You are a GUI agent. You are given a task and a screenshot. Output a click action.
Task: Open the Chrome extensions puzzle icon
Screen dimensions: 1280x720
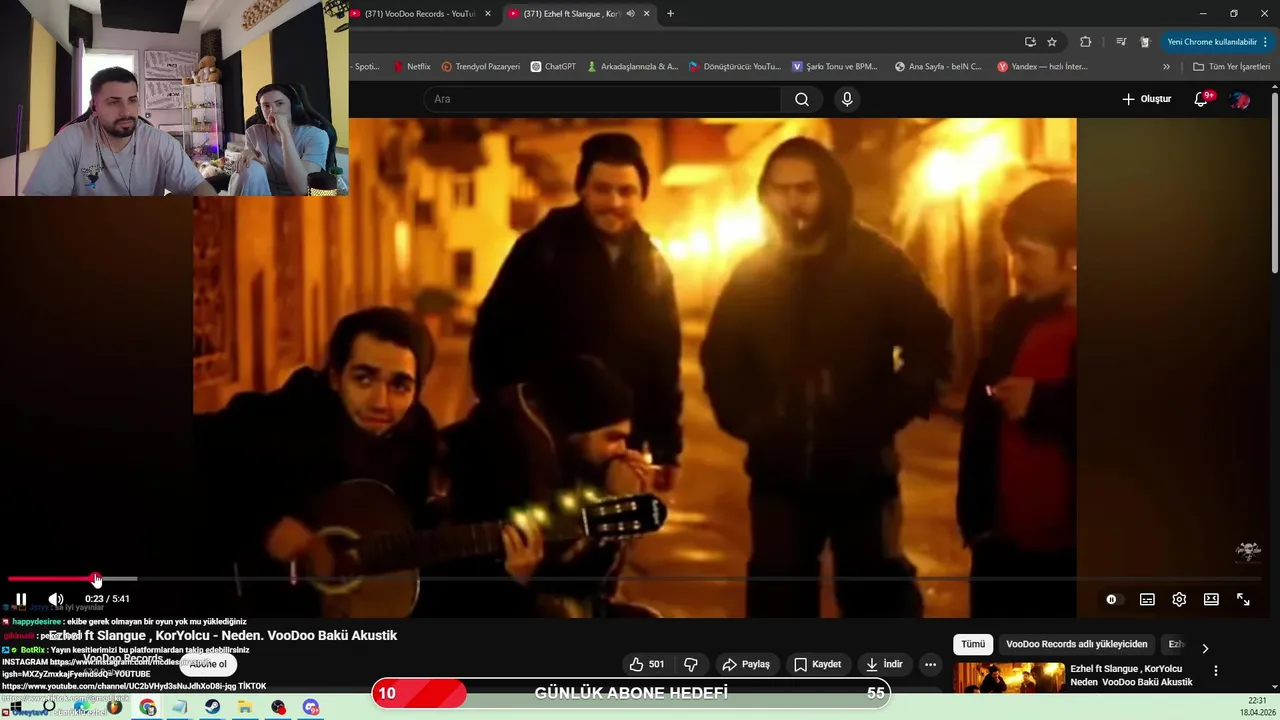point(1085,42)
